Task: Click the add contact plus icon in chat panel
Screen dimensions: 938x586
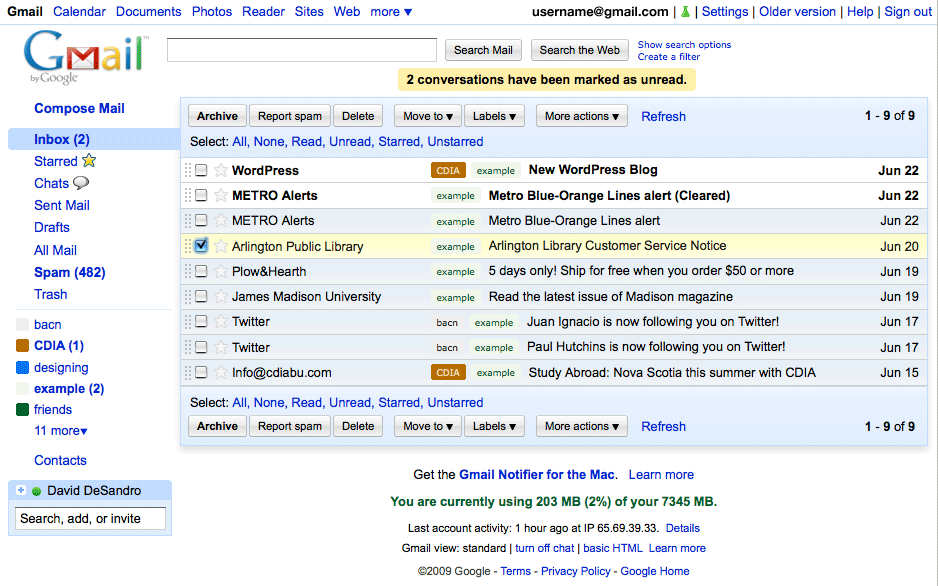Action: pos(20,490)
